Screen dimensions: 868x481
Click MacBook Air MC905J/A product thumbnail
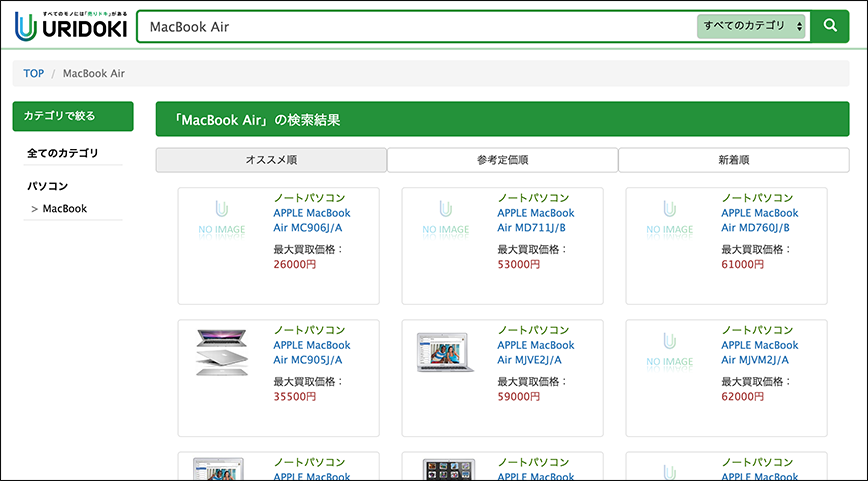point(222,352)
